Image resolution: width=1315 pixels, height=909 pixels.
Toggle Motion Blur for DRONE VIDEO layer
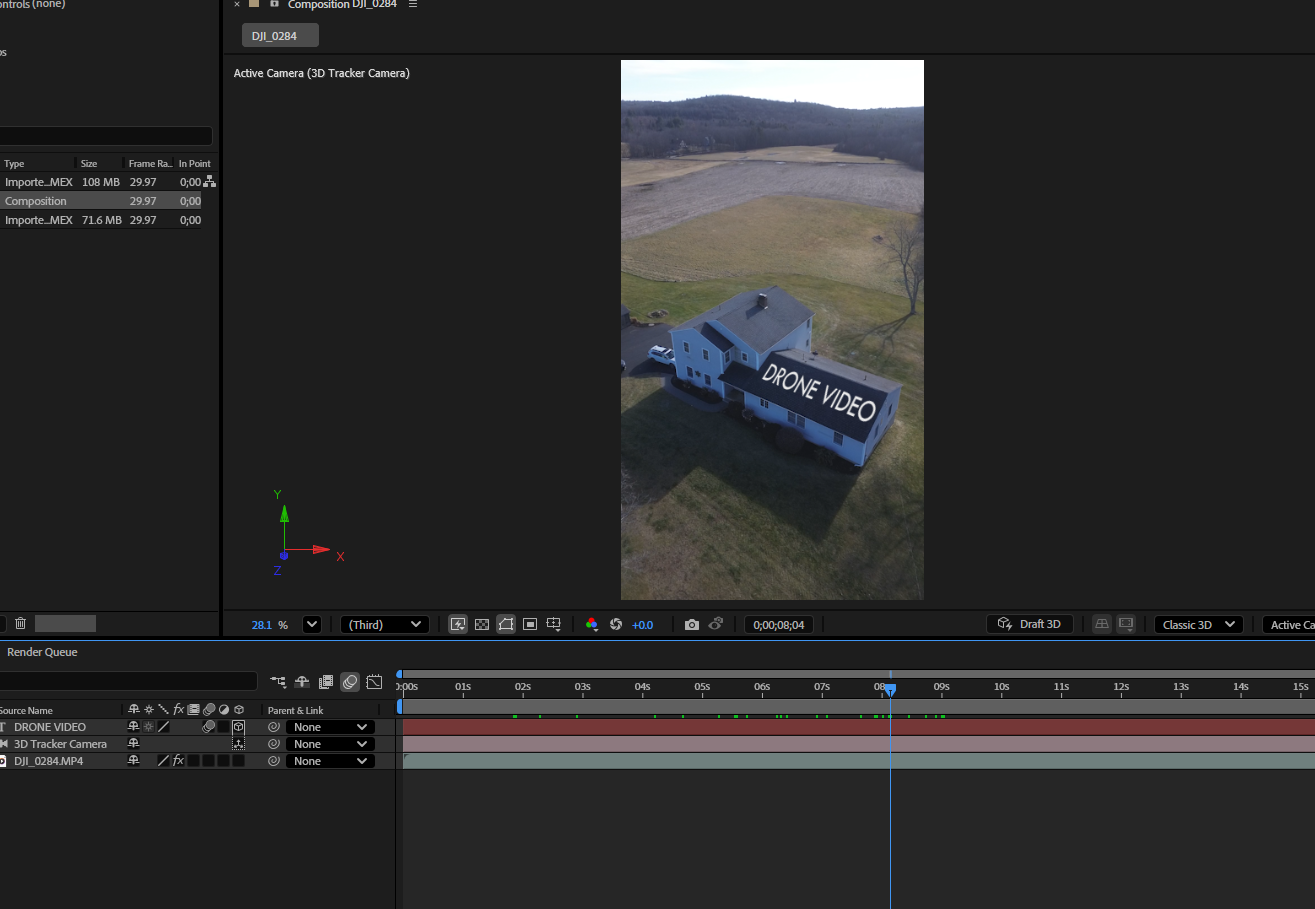coord(208,727)
